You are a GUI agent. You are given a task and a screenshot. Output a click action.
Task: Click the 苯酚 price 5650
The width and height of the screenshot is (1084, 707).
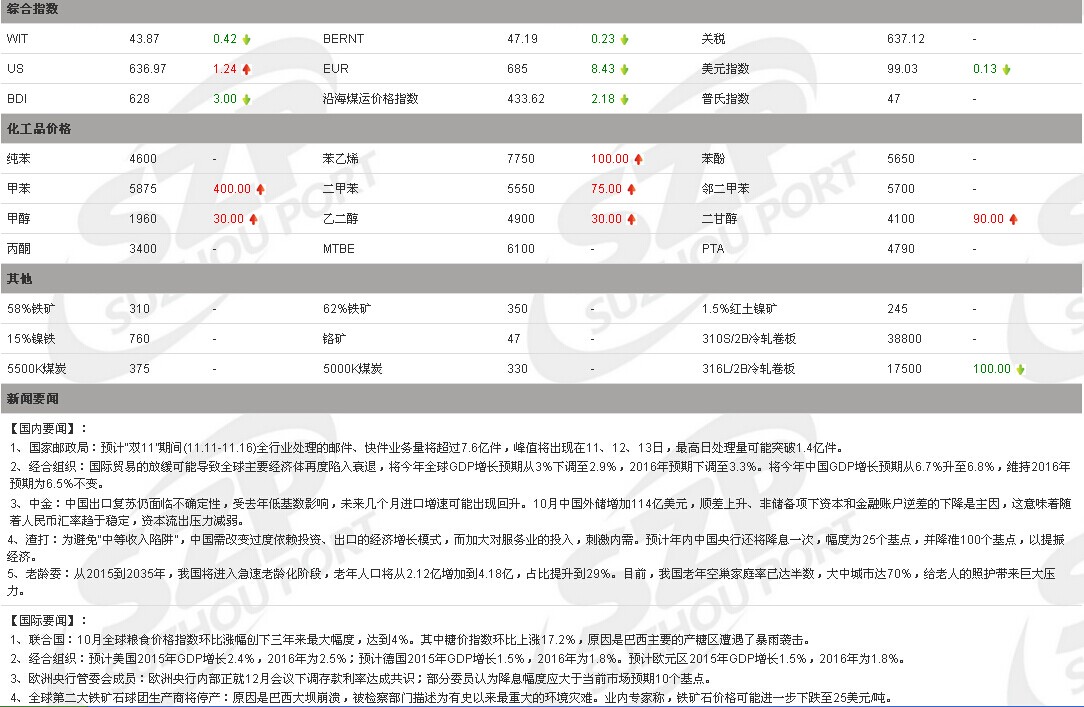pos(901,158)
